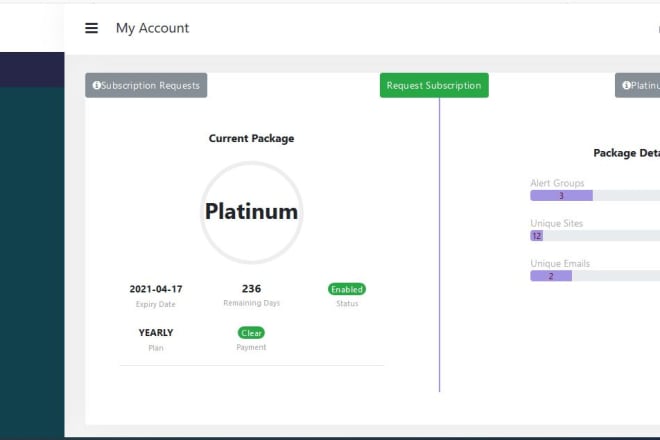Click the YEARLY plan value
660x440 pixels.
pos(156,333)
